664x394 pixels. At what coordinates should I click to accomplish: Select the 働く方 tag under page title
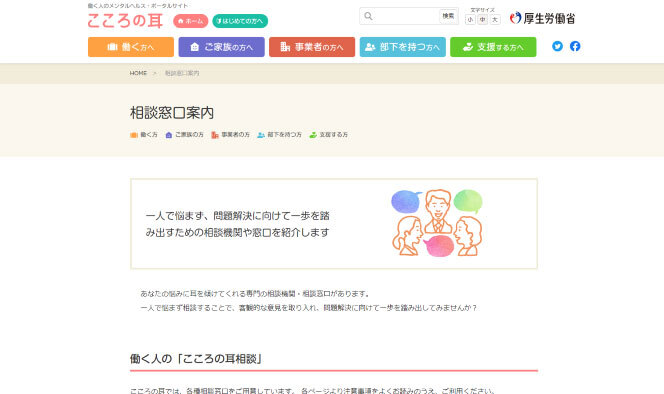click(144, 135)
